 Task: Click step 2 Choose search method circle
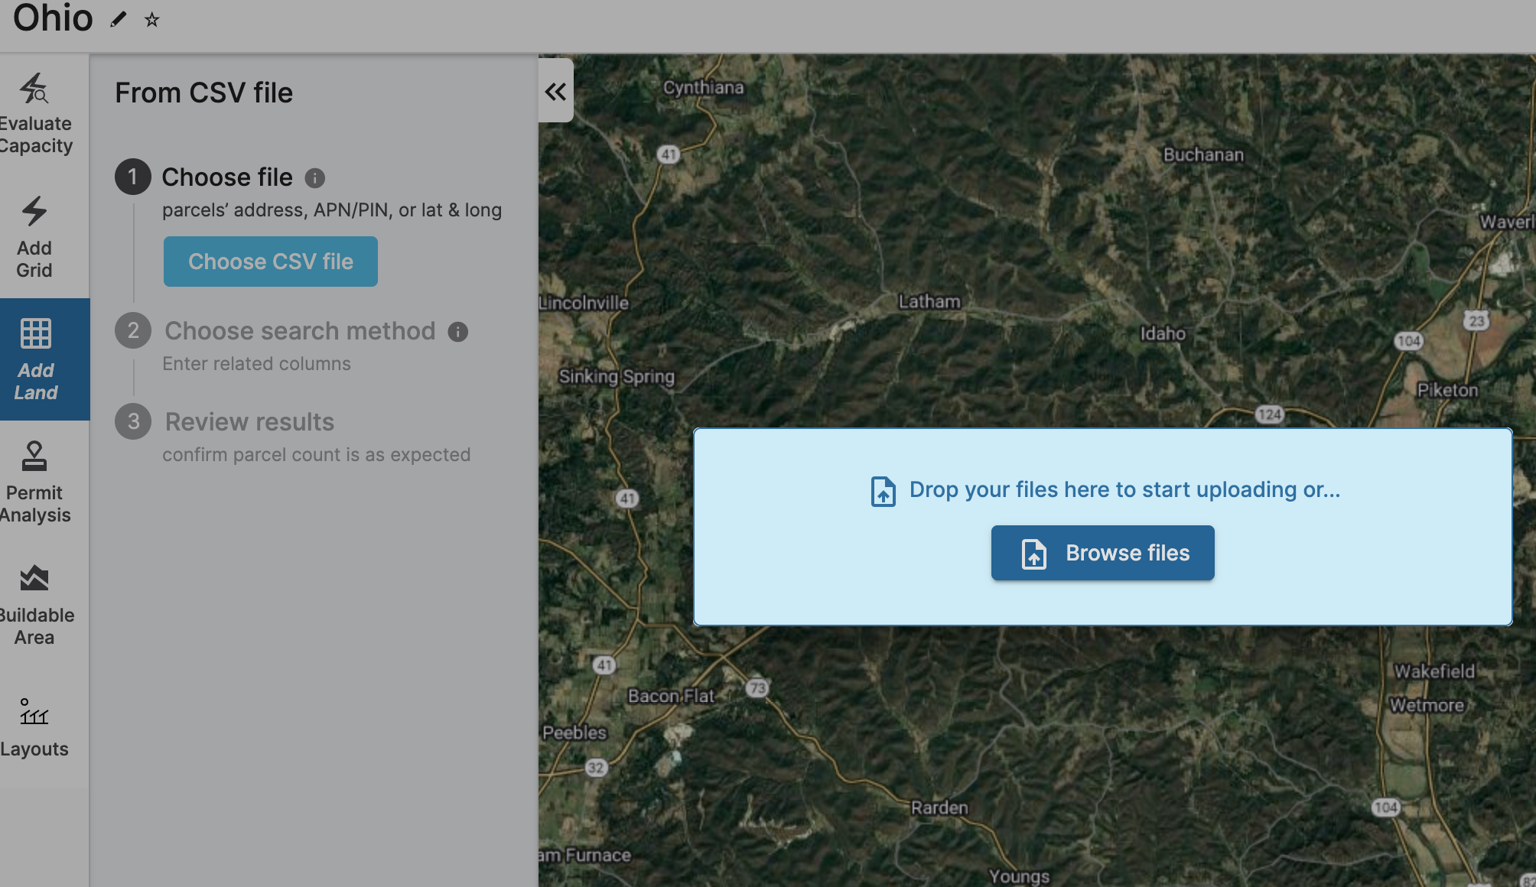pos(133,330)
